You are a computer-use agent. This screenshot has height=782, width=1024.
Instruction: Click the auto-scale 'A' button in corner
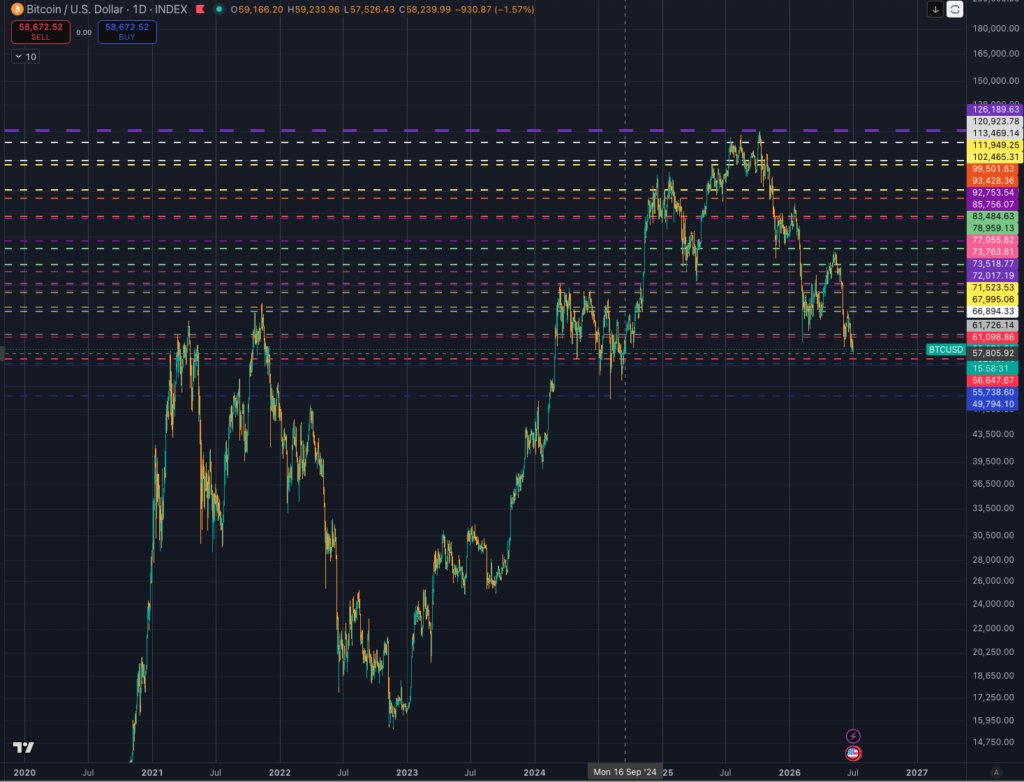click(x=995, y=772)
